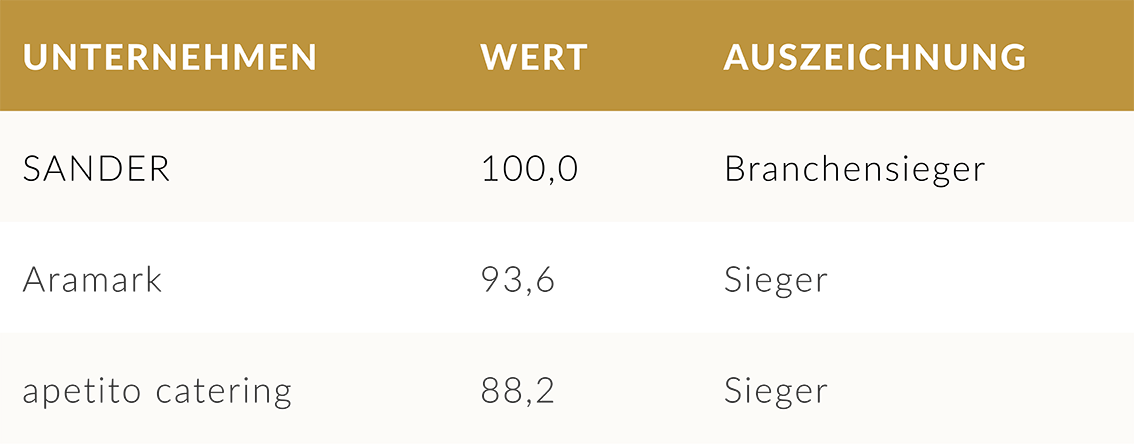Click the AUSZEICHNUNG column header
The width and height of the screenshot is (1134, 444).
(x=875, y=57)
